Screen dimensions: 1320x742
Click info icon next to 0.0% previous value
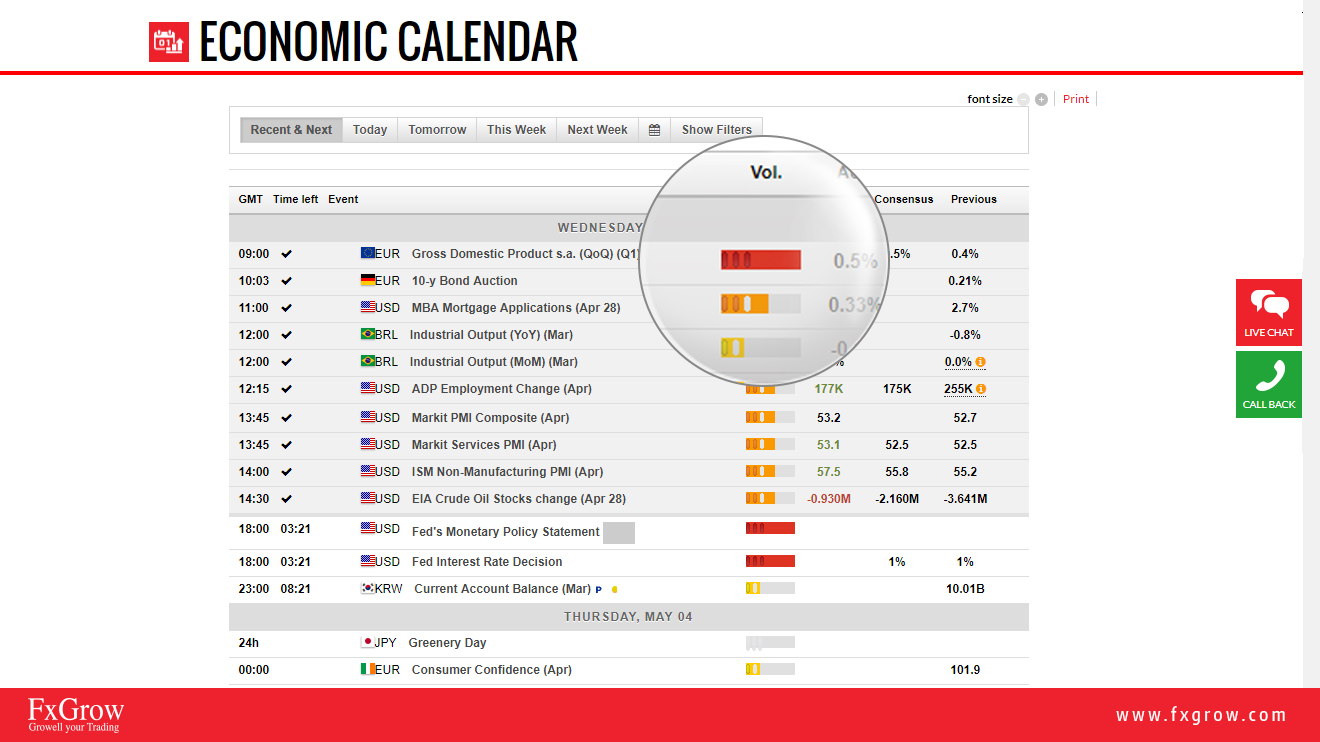pyautogui.click(x=981, y=362)
